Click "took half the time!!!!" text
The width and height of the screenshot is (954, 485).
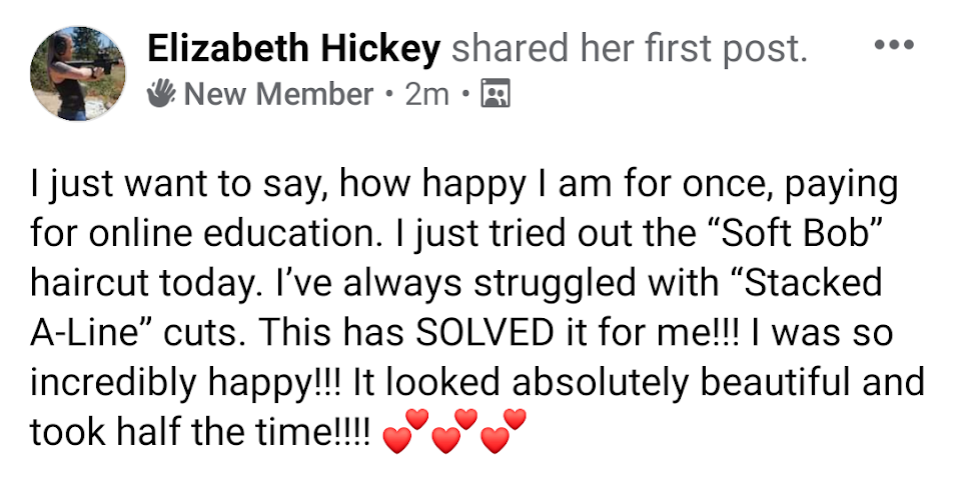[x=202, y=431]
